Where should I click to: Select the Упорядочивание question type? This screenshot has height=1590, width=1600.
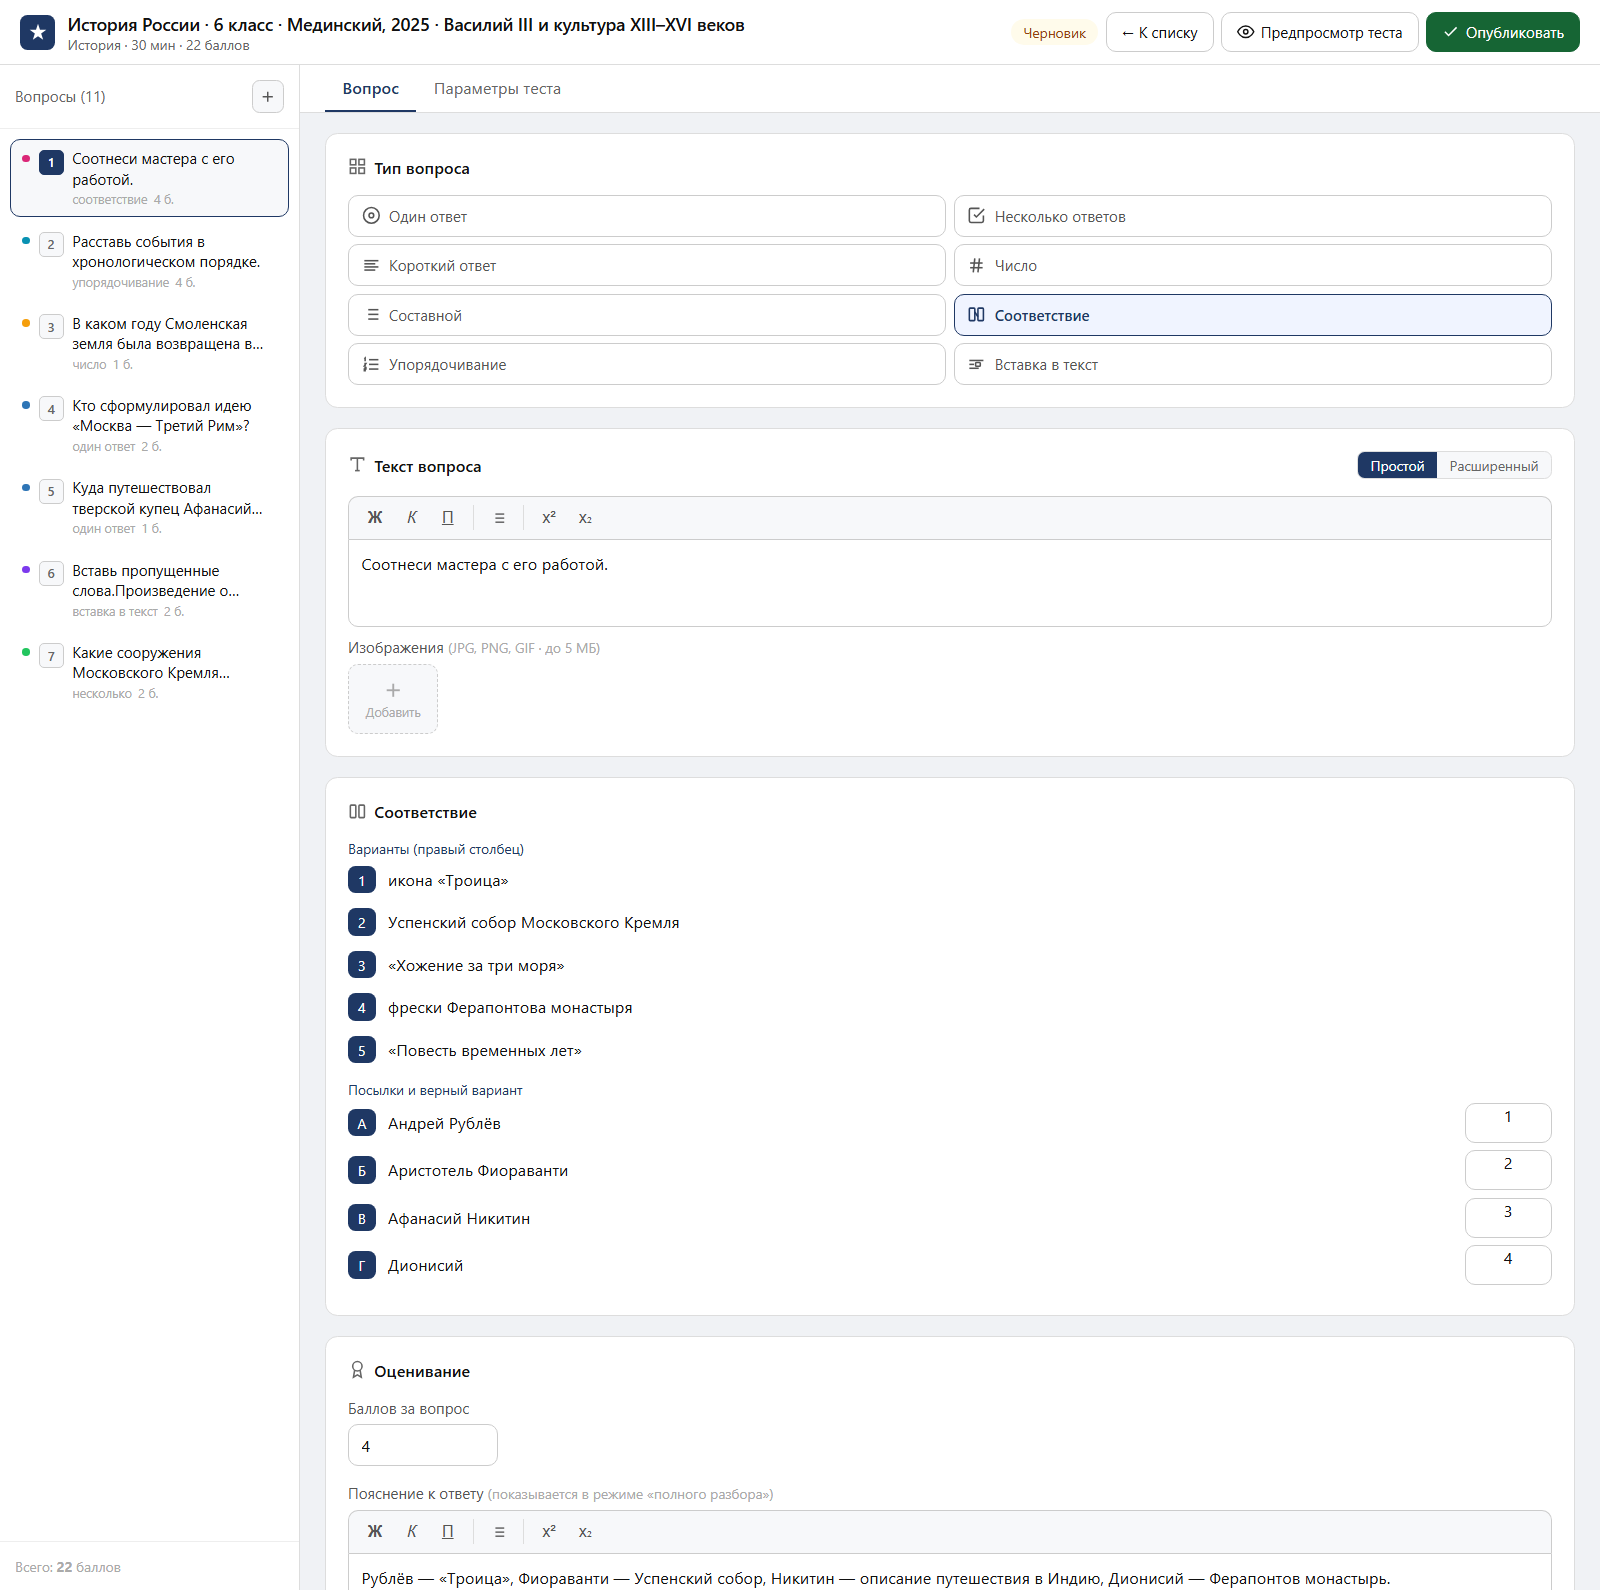point(647,364)
